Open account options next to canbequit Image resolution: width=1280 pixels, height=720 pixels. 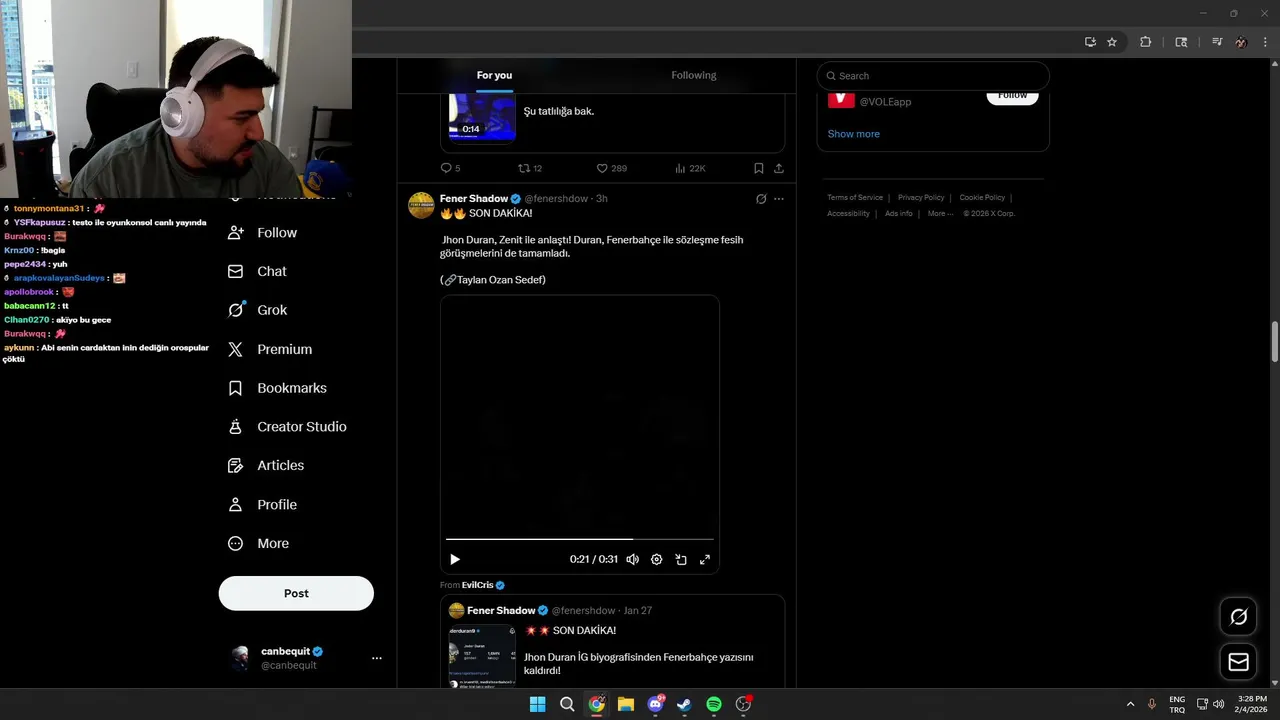coord(377,658)
